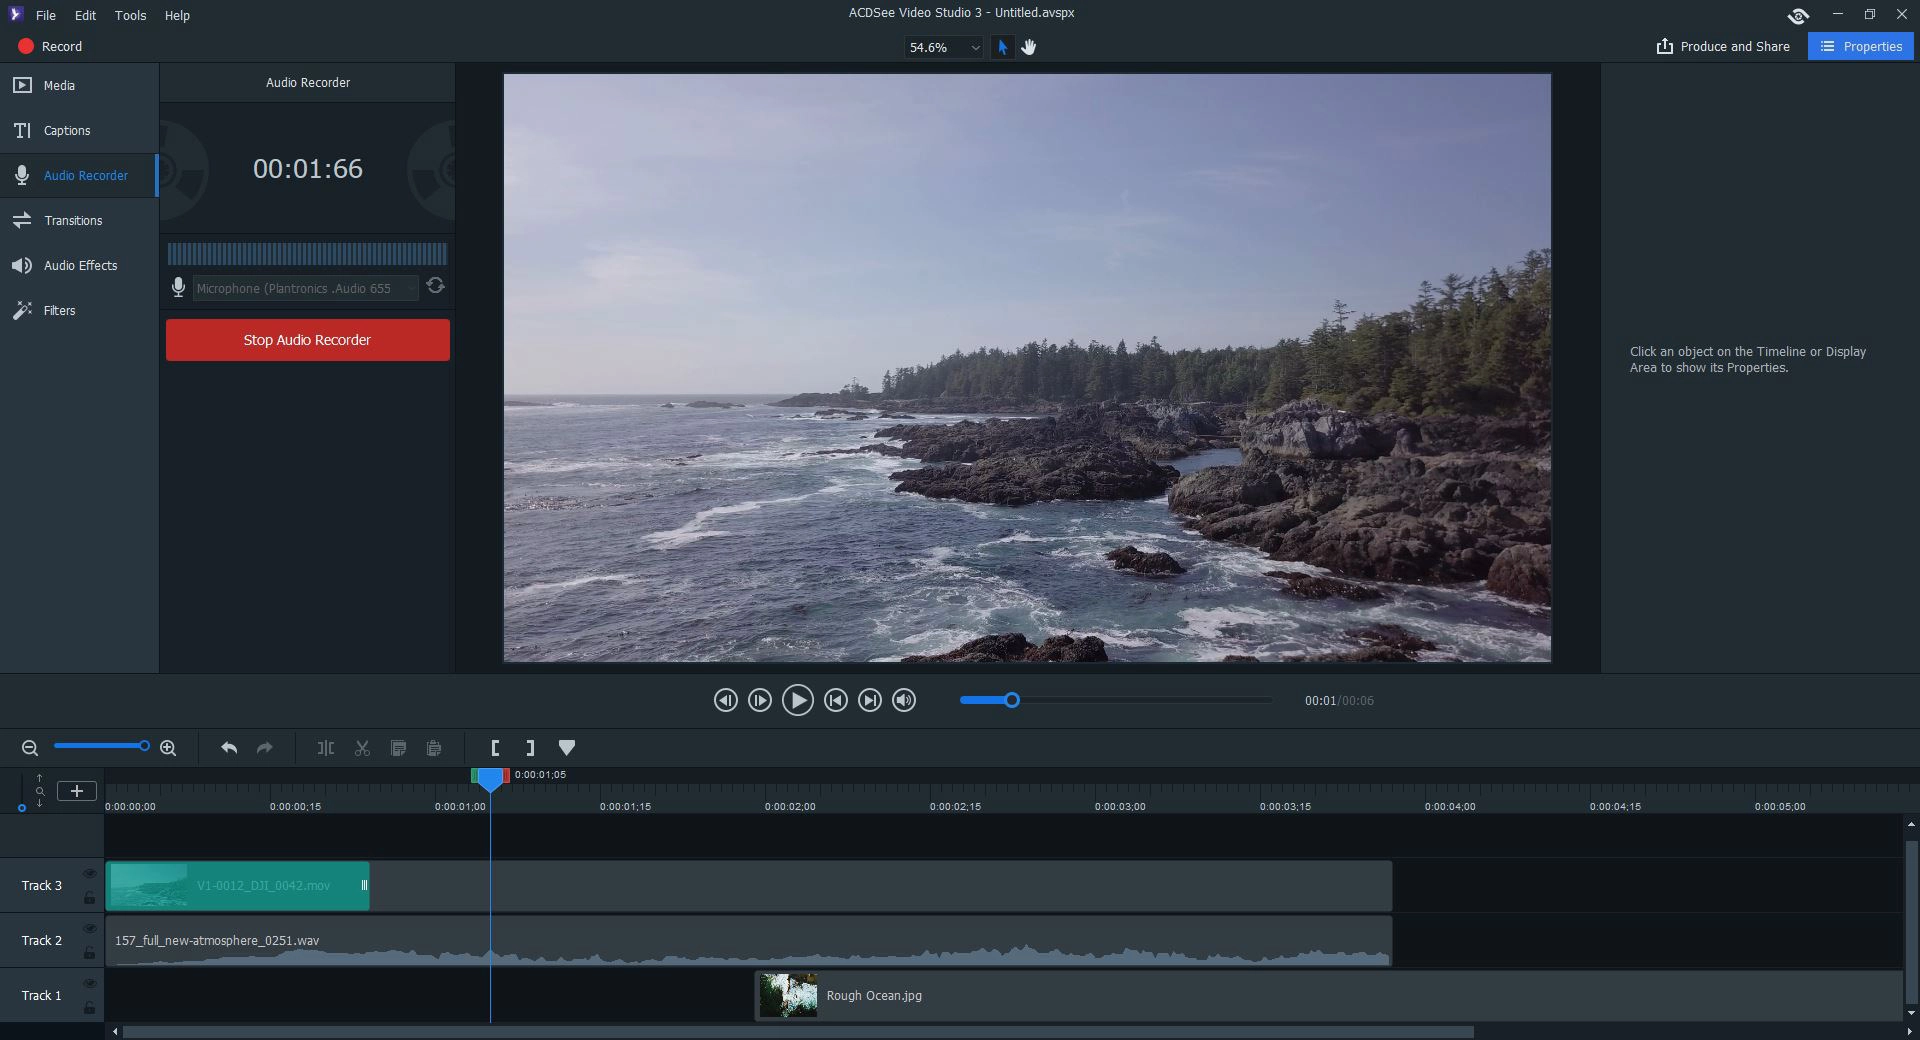
Task: Click the Undo arrow in timeline toolbar
Action: [229, 748]
